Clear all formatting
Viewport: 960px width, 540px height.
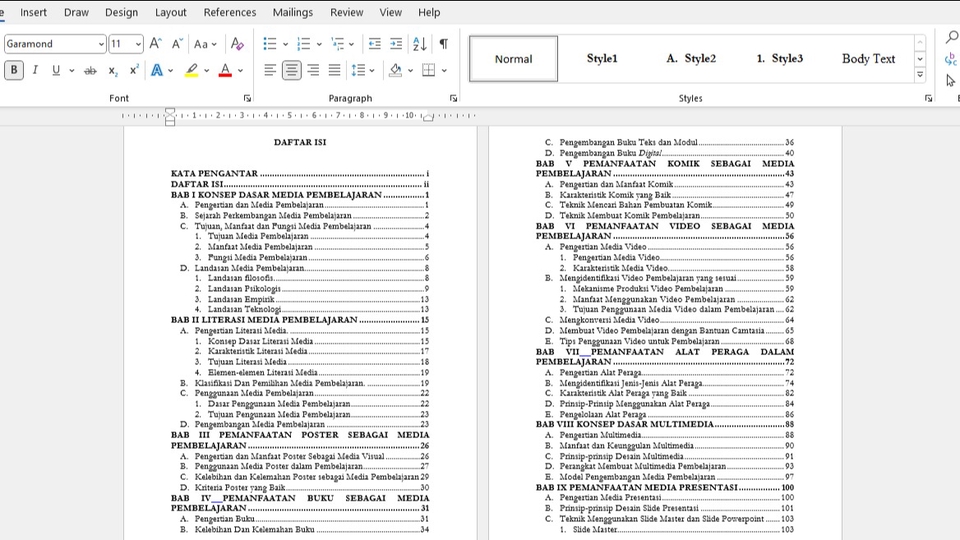click(237, 44)
